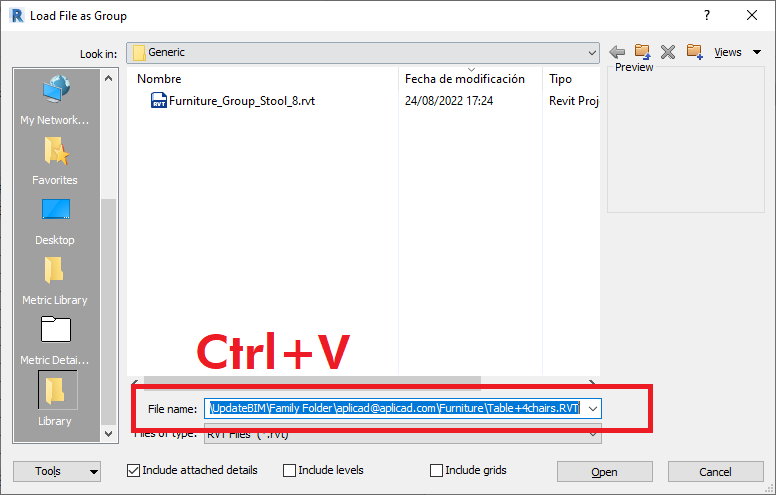
Task: Click the Cancel button
Action: [715, 472]
